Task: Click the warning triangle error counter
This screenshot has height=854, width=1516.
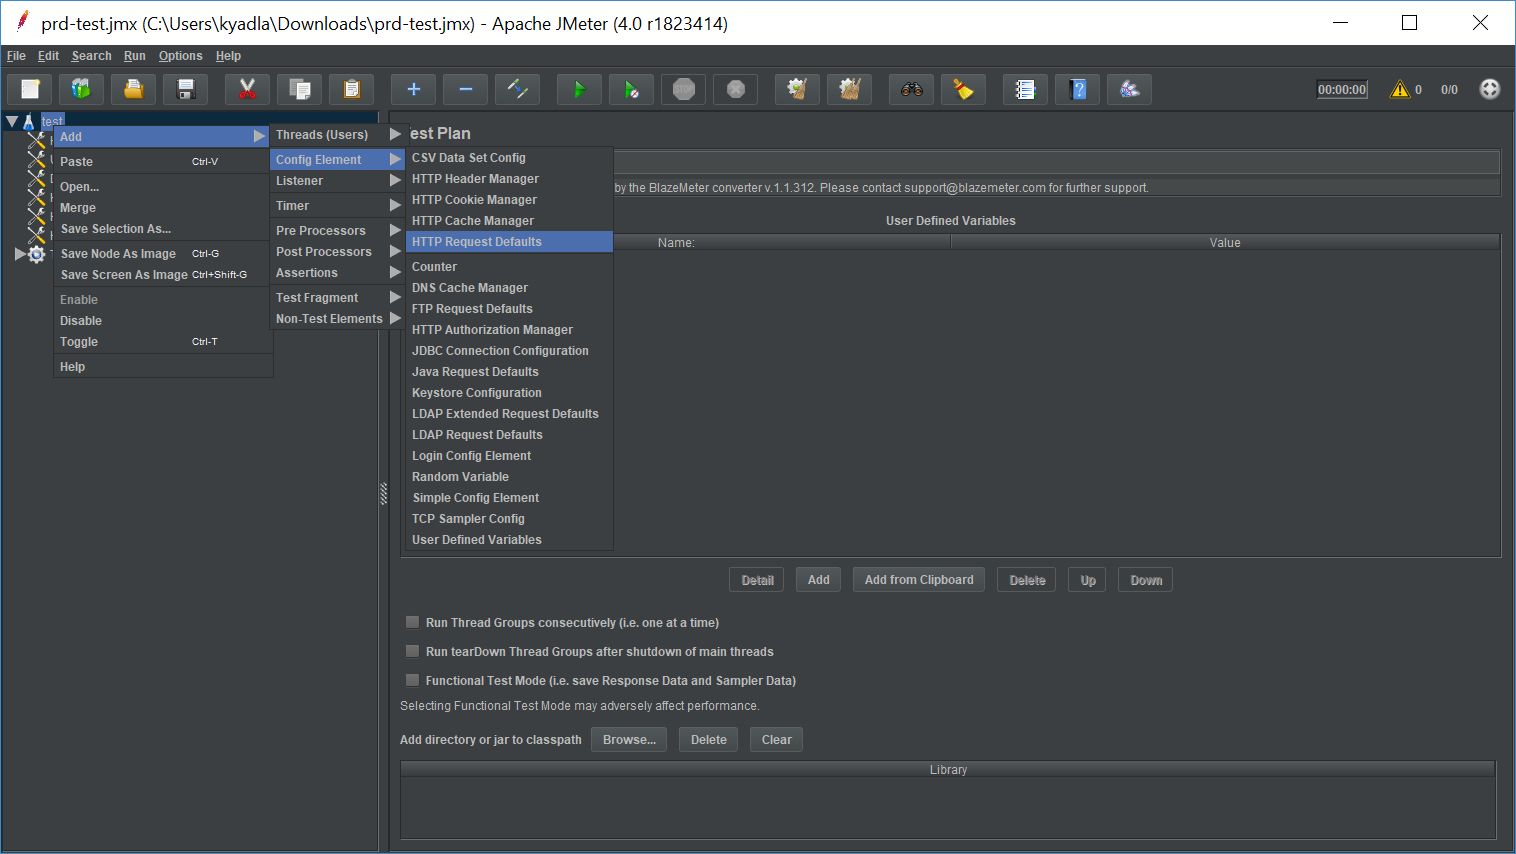Action: (x=1400, y=89)
